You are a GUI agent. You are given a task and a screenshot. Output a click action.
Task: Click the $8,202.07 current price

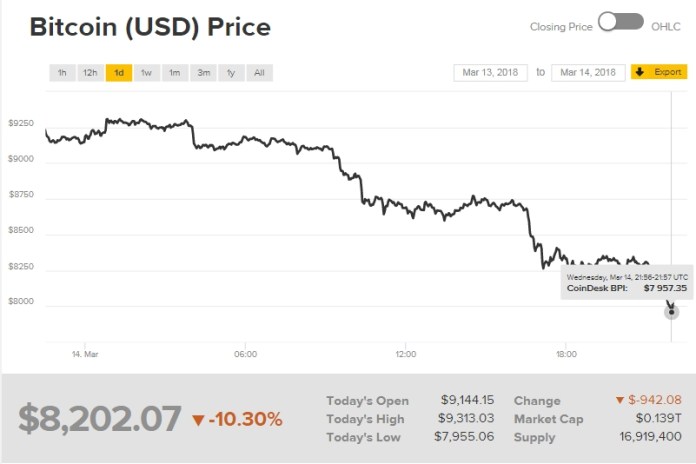[x=100, y=418]
